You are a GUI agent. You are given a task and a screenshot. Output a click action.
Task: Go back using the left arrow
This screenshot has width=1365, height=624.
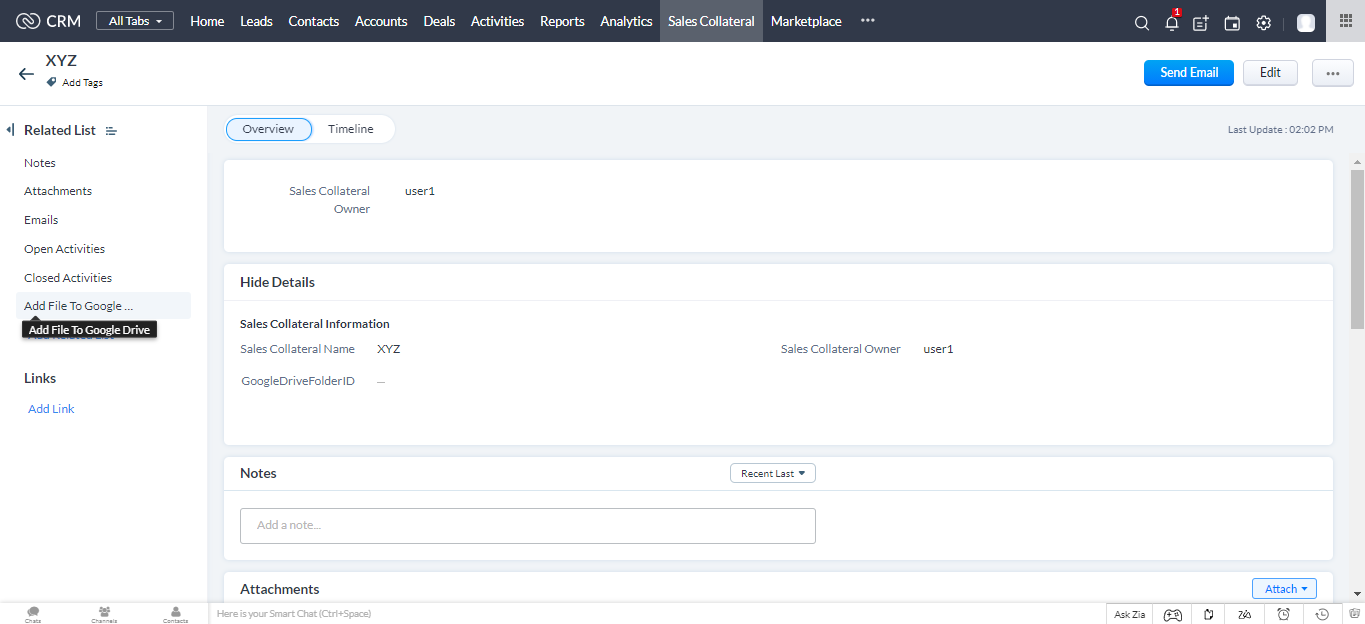[x=26, y=74]
